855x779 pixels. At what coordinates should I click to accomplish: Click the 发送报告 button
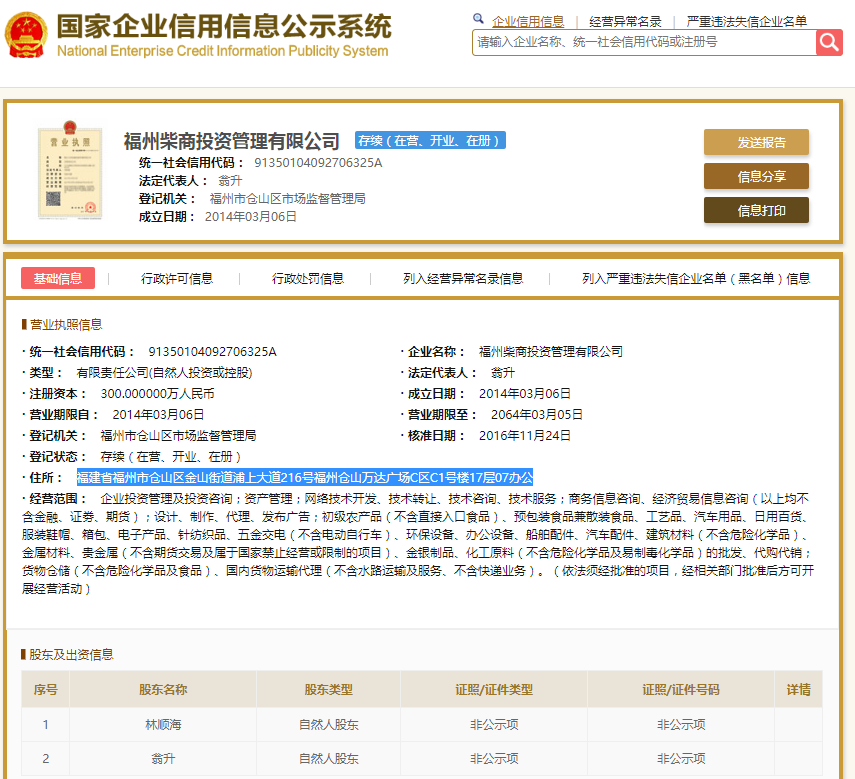pyautogui.click(x=756, y=142)
